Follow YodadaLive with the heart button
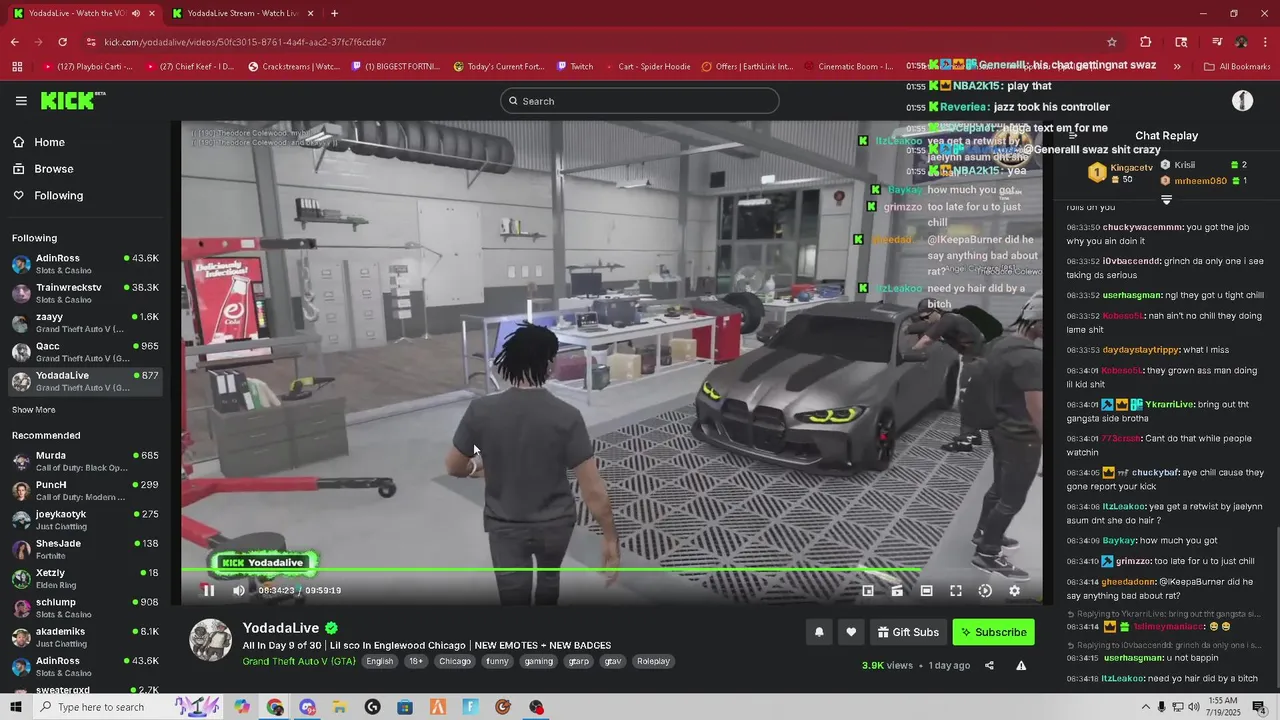 [x=851, y=632]
